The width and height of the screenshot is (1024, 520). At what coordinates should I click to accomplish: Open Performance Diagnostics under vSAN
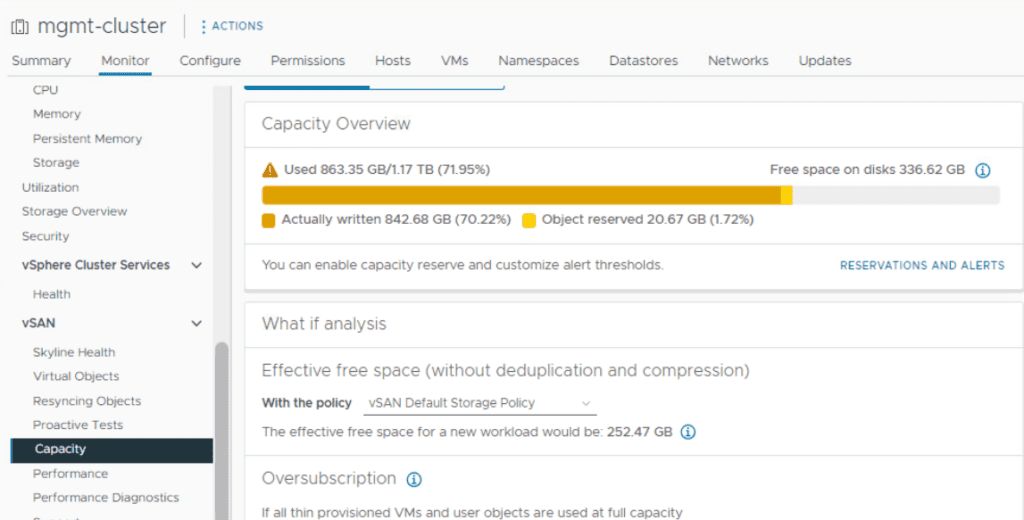point(106,498)
